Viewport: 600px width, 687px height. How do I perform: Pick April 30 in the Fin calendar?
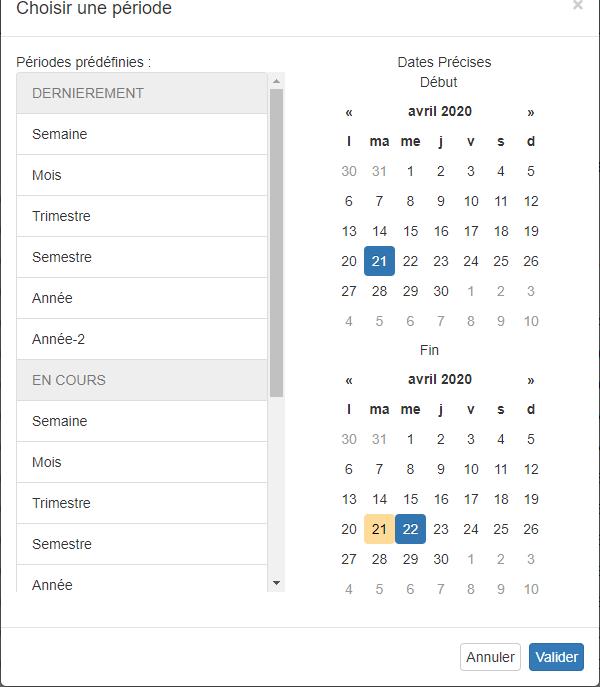(440, 560)
